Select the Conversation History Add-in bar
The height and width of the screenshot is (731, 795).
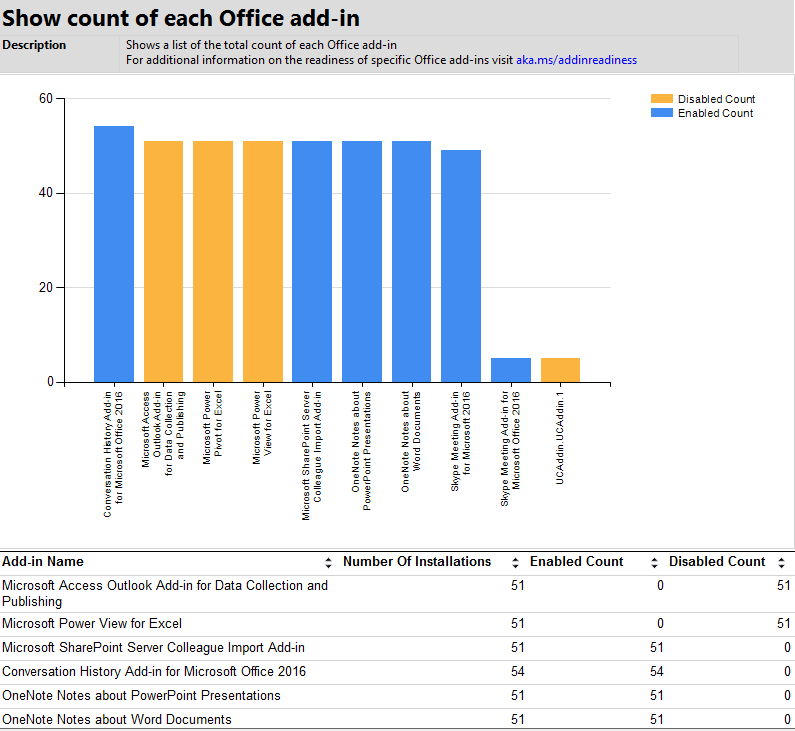[x=114, y=254]
